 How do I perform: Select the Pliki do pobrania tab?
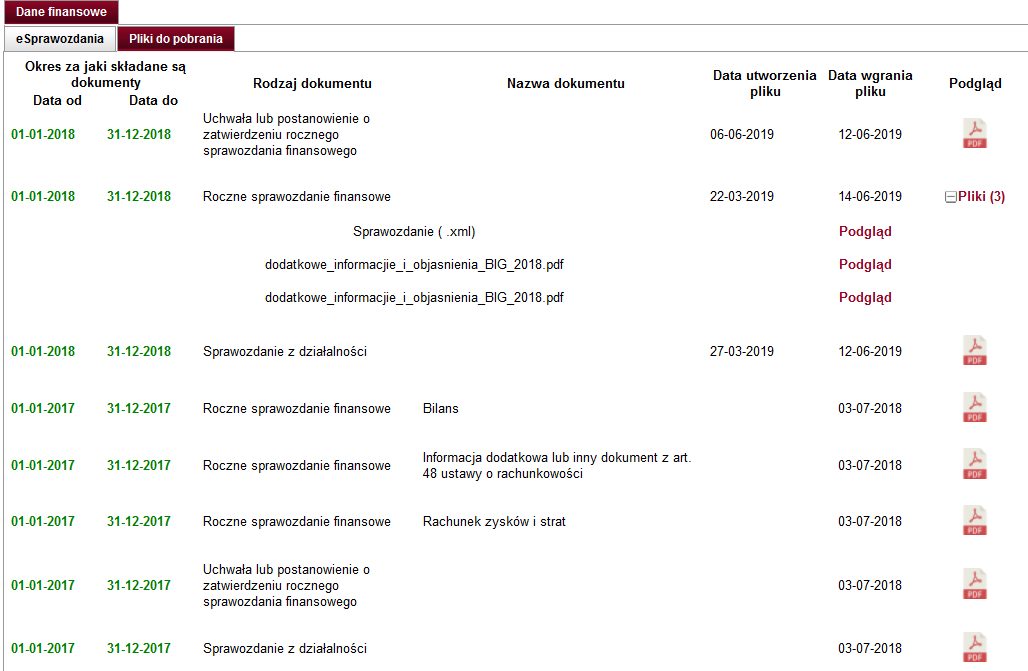coord(176,39)
